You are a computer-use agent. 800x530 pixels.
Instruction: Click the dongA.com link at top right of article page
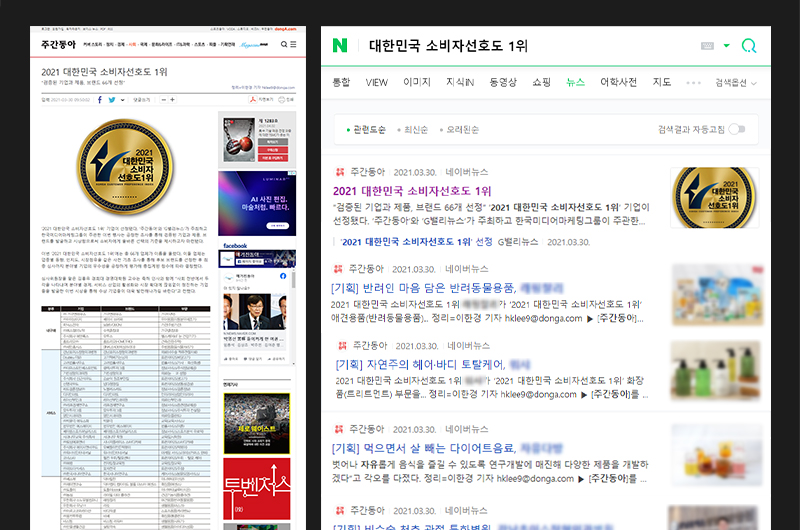tap(285, 29)
